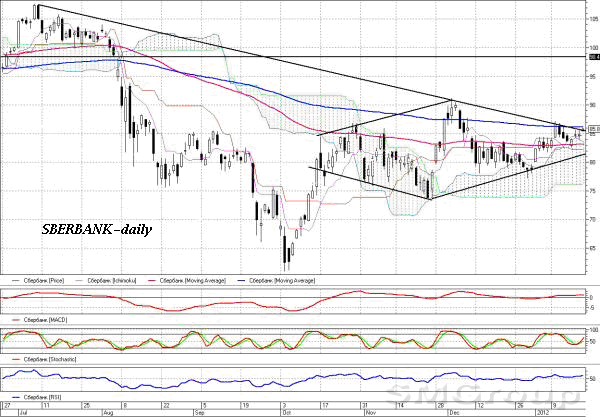Screen dimensions: 600x417
Task: Click the horizontal resistance line near 98
Action: click(300, 57)
